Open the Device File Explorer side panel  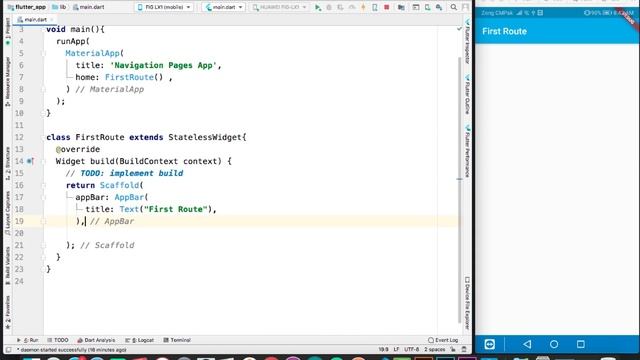point(467,304)
